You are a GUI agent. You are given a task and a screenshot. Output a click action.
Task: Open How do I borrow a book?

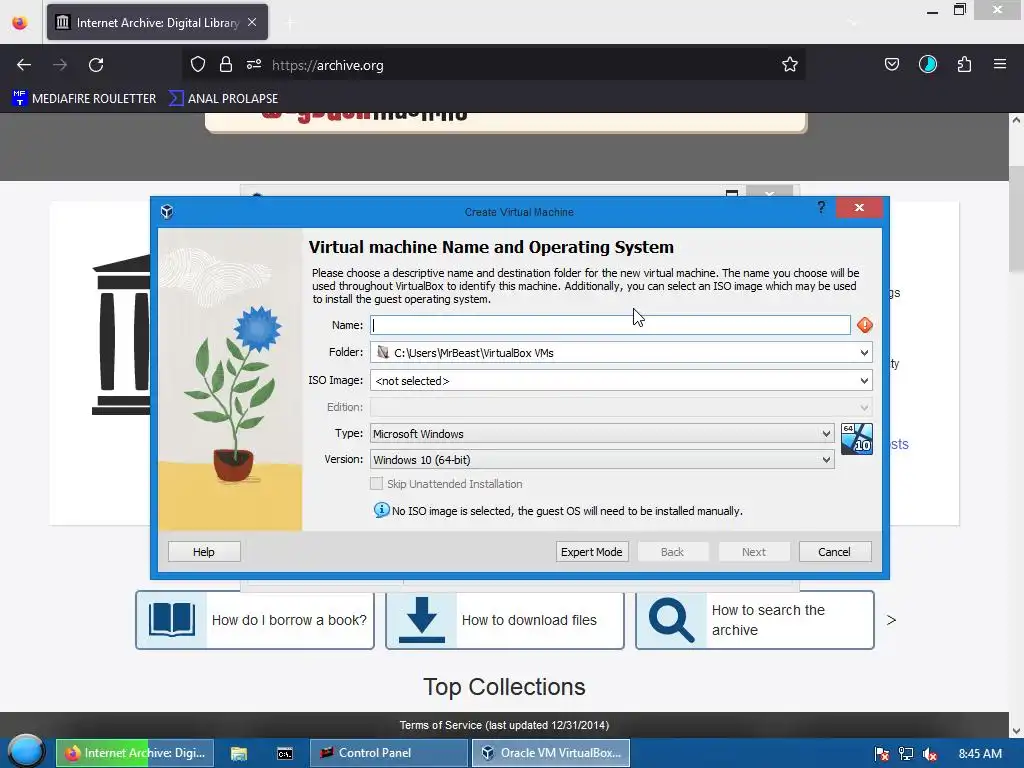289,620
